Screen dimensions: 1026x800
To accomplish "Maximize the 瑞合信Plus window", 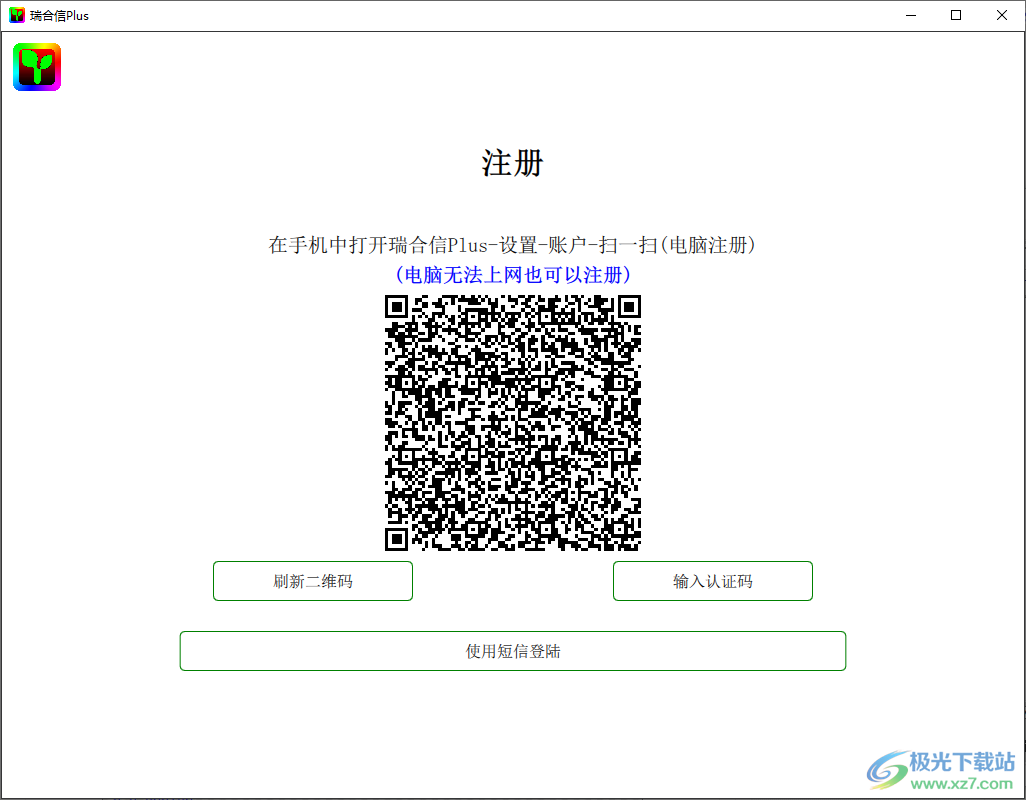I will (956, 15).
